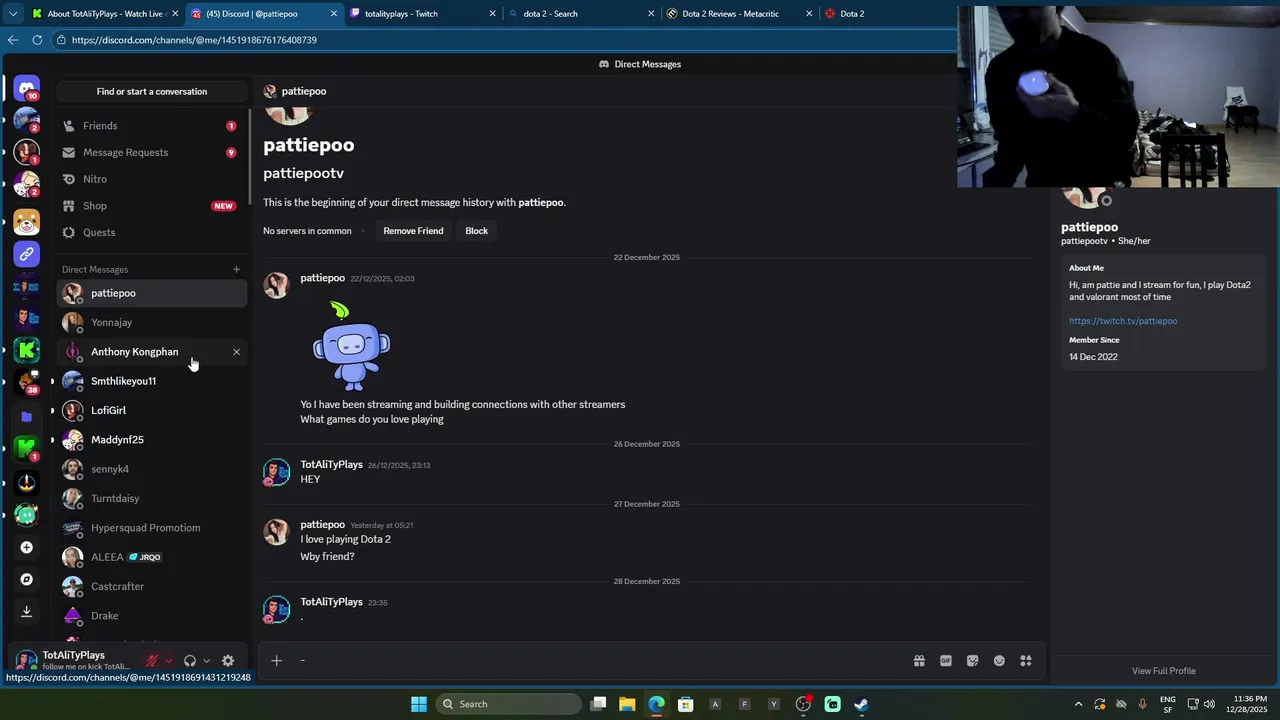
Task: Open the emoji picker
Action: [999, 660]
